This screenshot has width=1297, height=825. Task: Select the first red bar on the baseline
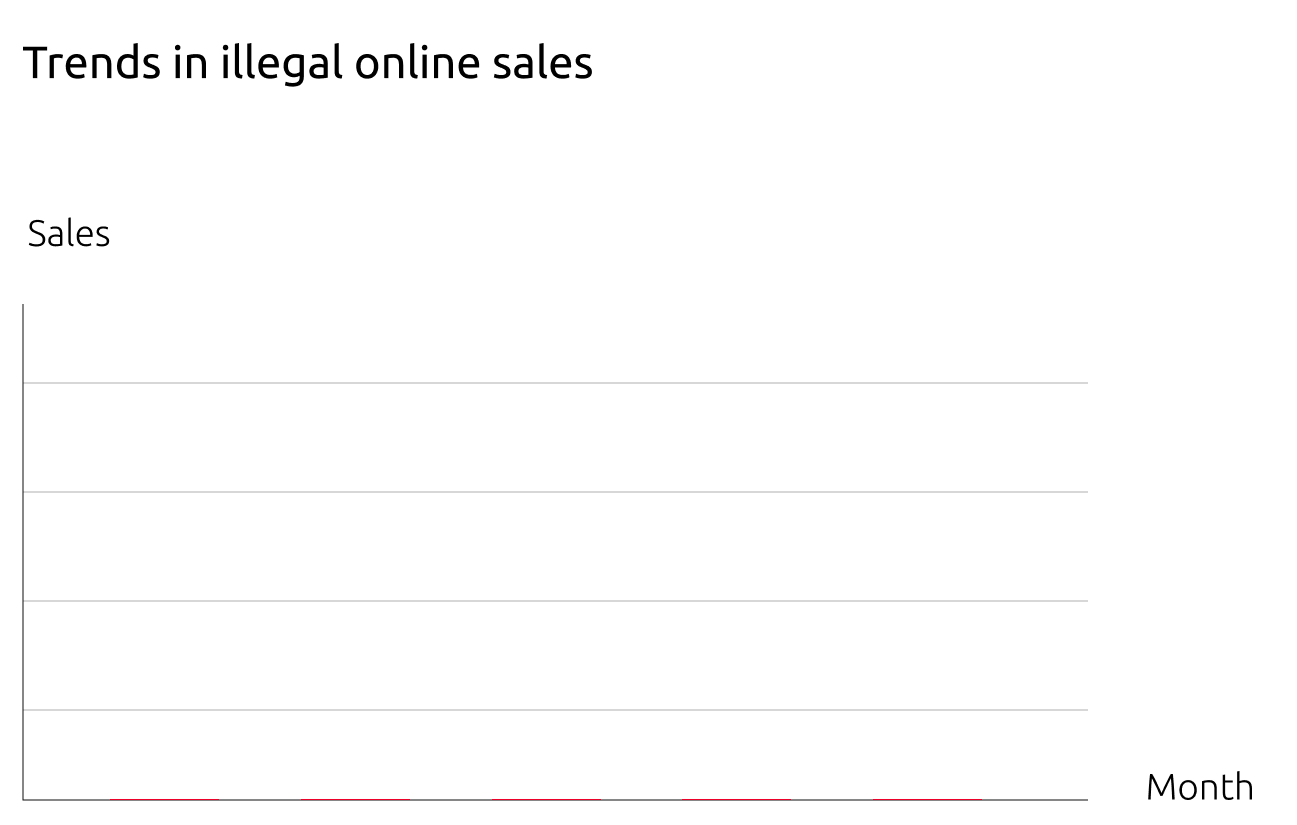click(x=164, y=799)
